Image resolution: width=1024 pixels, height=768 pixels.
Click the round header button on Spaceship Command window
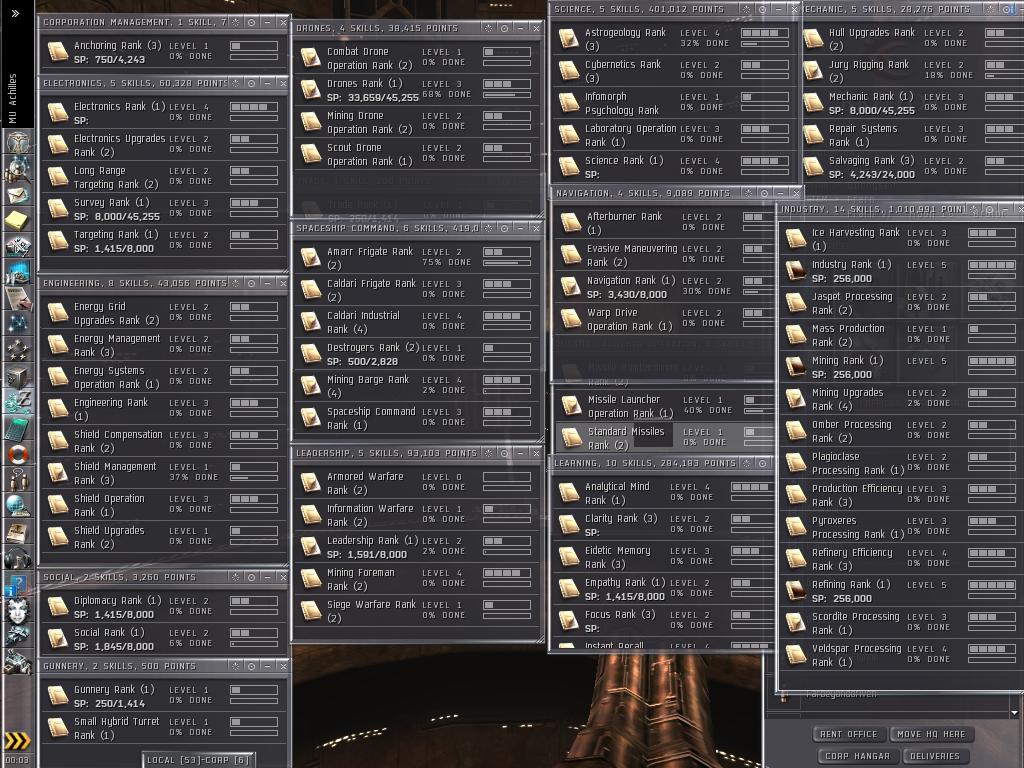click(504, 228)
